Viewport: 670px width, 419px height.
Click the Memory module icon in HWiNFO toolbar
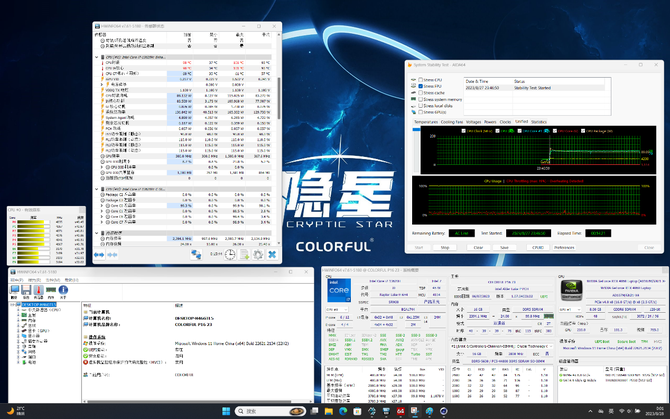tap(51, 290)
